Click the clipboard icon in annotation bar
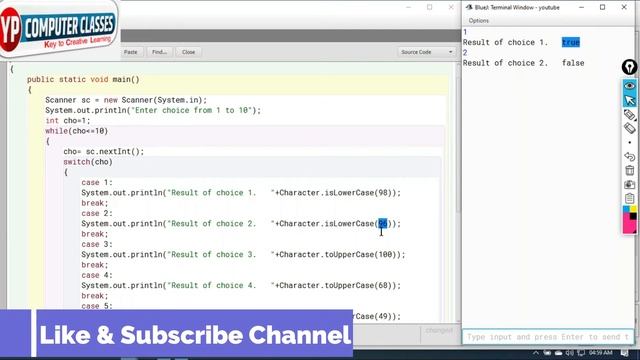Viewport: 640px width, 360px height. [x=629, y=198]
